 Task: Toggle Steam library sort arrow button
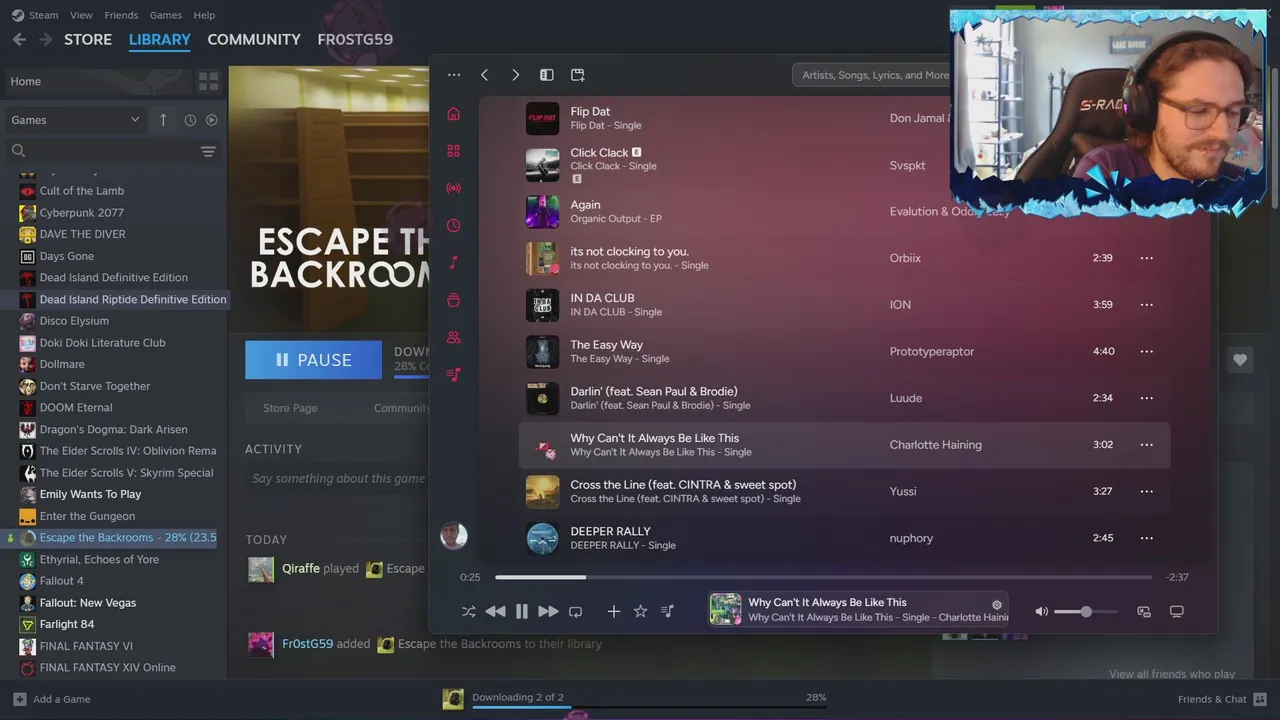point(163,120)
